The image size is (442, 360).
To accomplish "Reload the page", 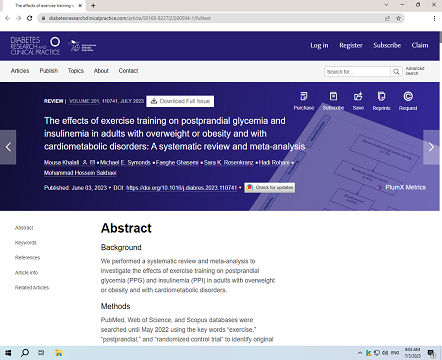I will (30, 18).
